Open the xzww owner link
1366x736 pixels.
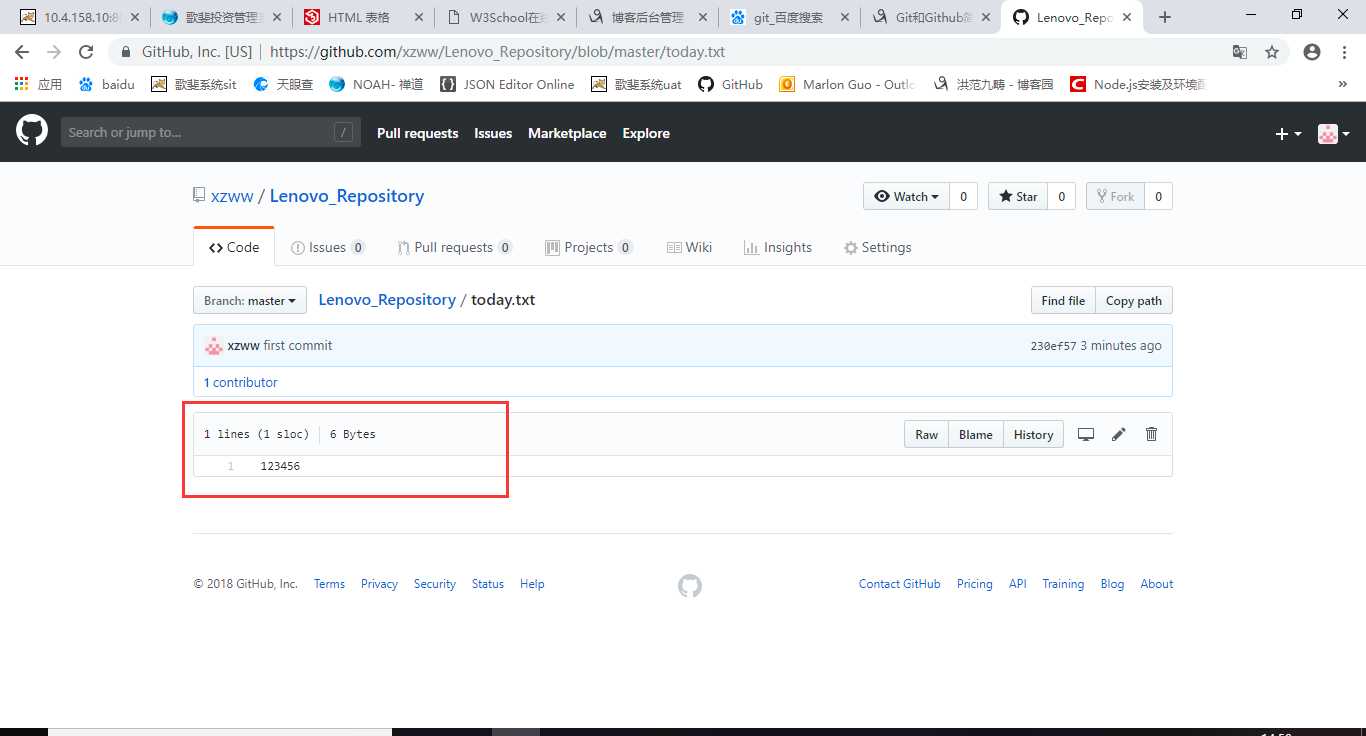coord(232,196)
